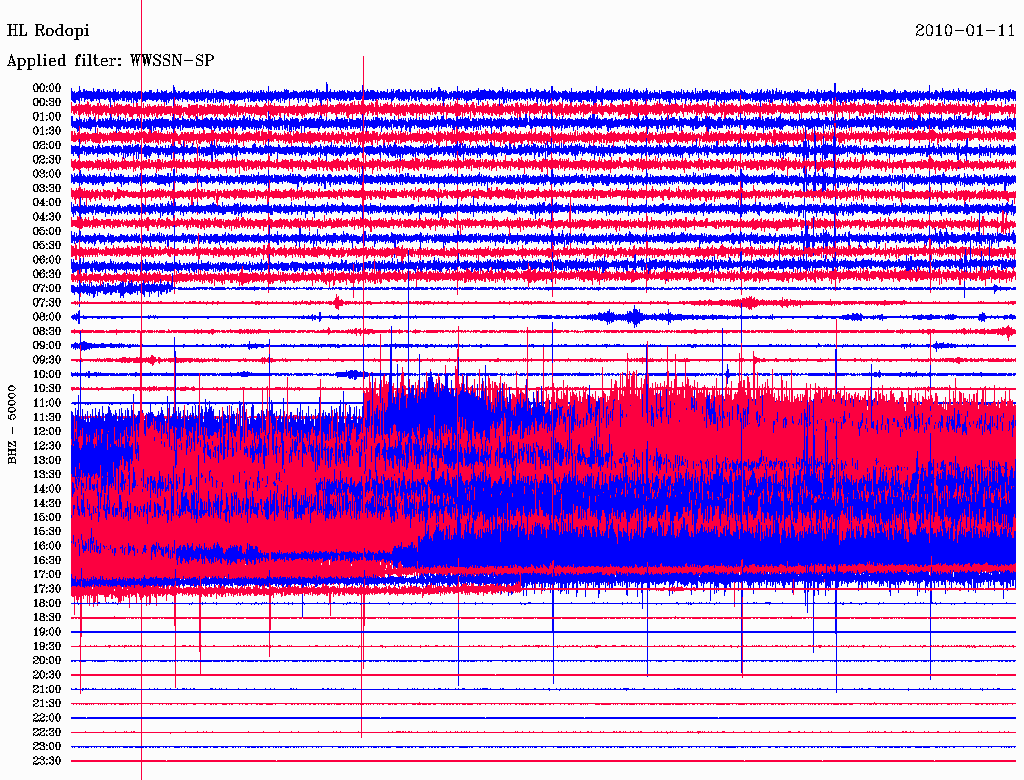Click the 10:30 time label
Screen dimensions: 1024x780
(x=47, y=389)
